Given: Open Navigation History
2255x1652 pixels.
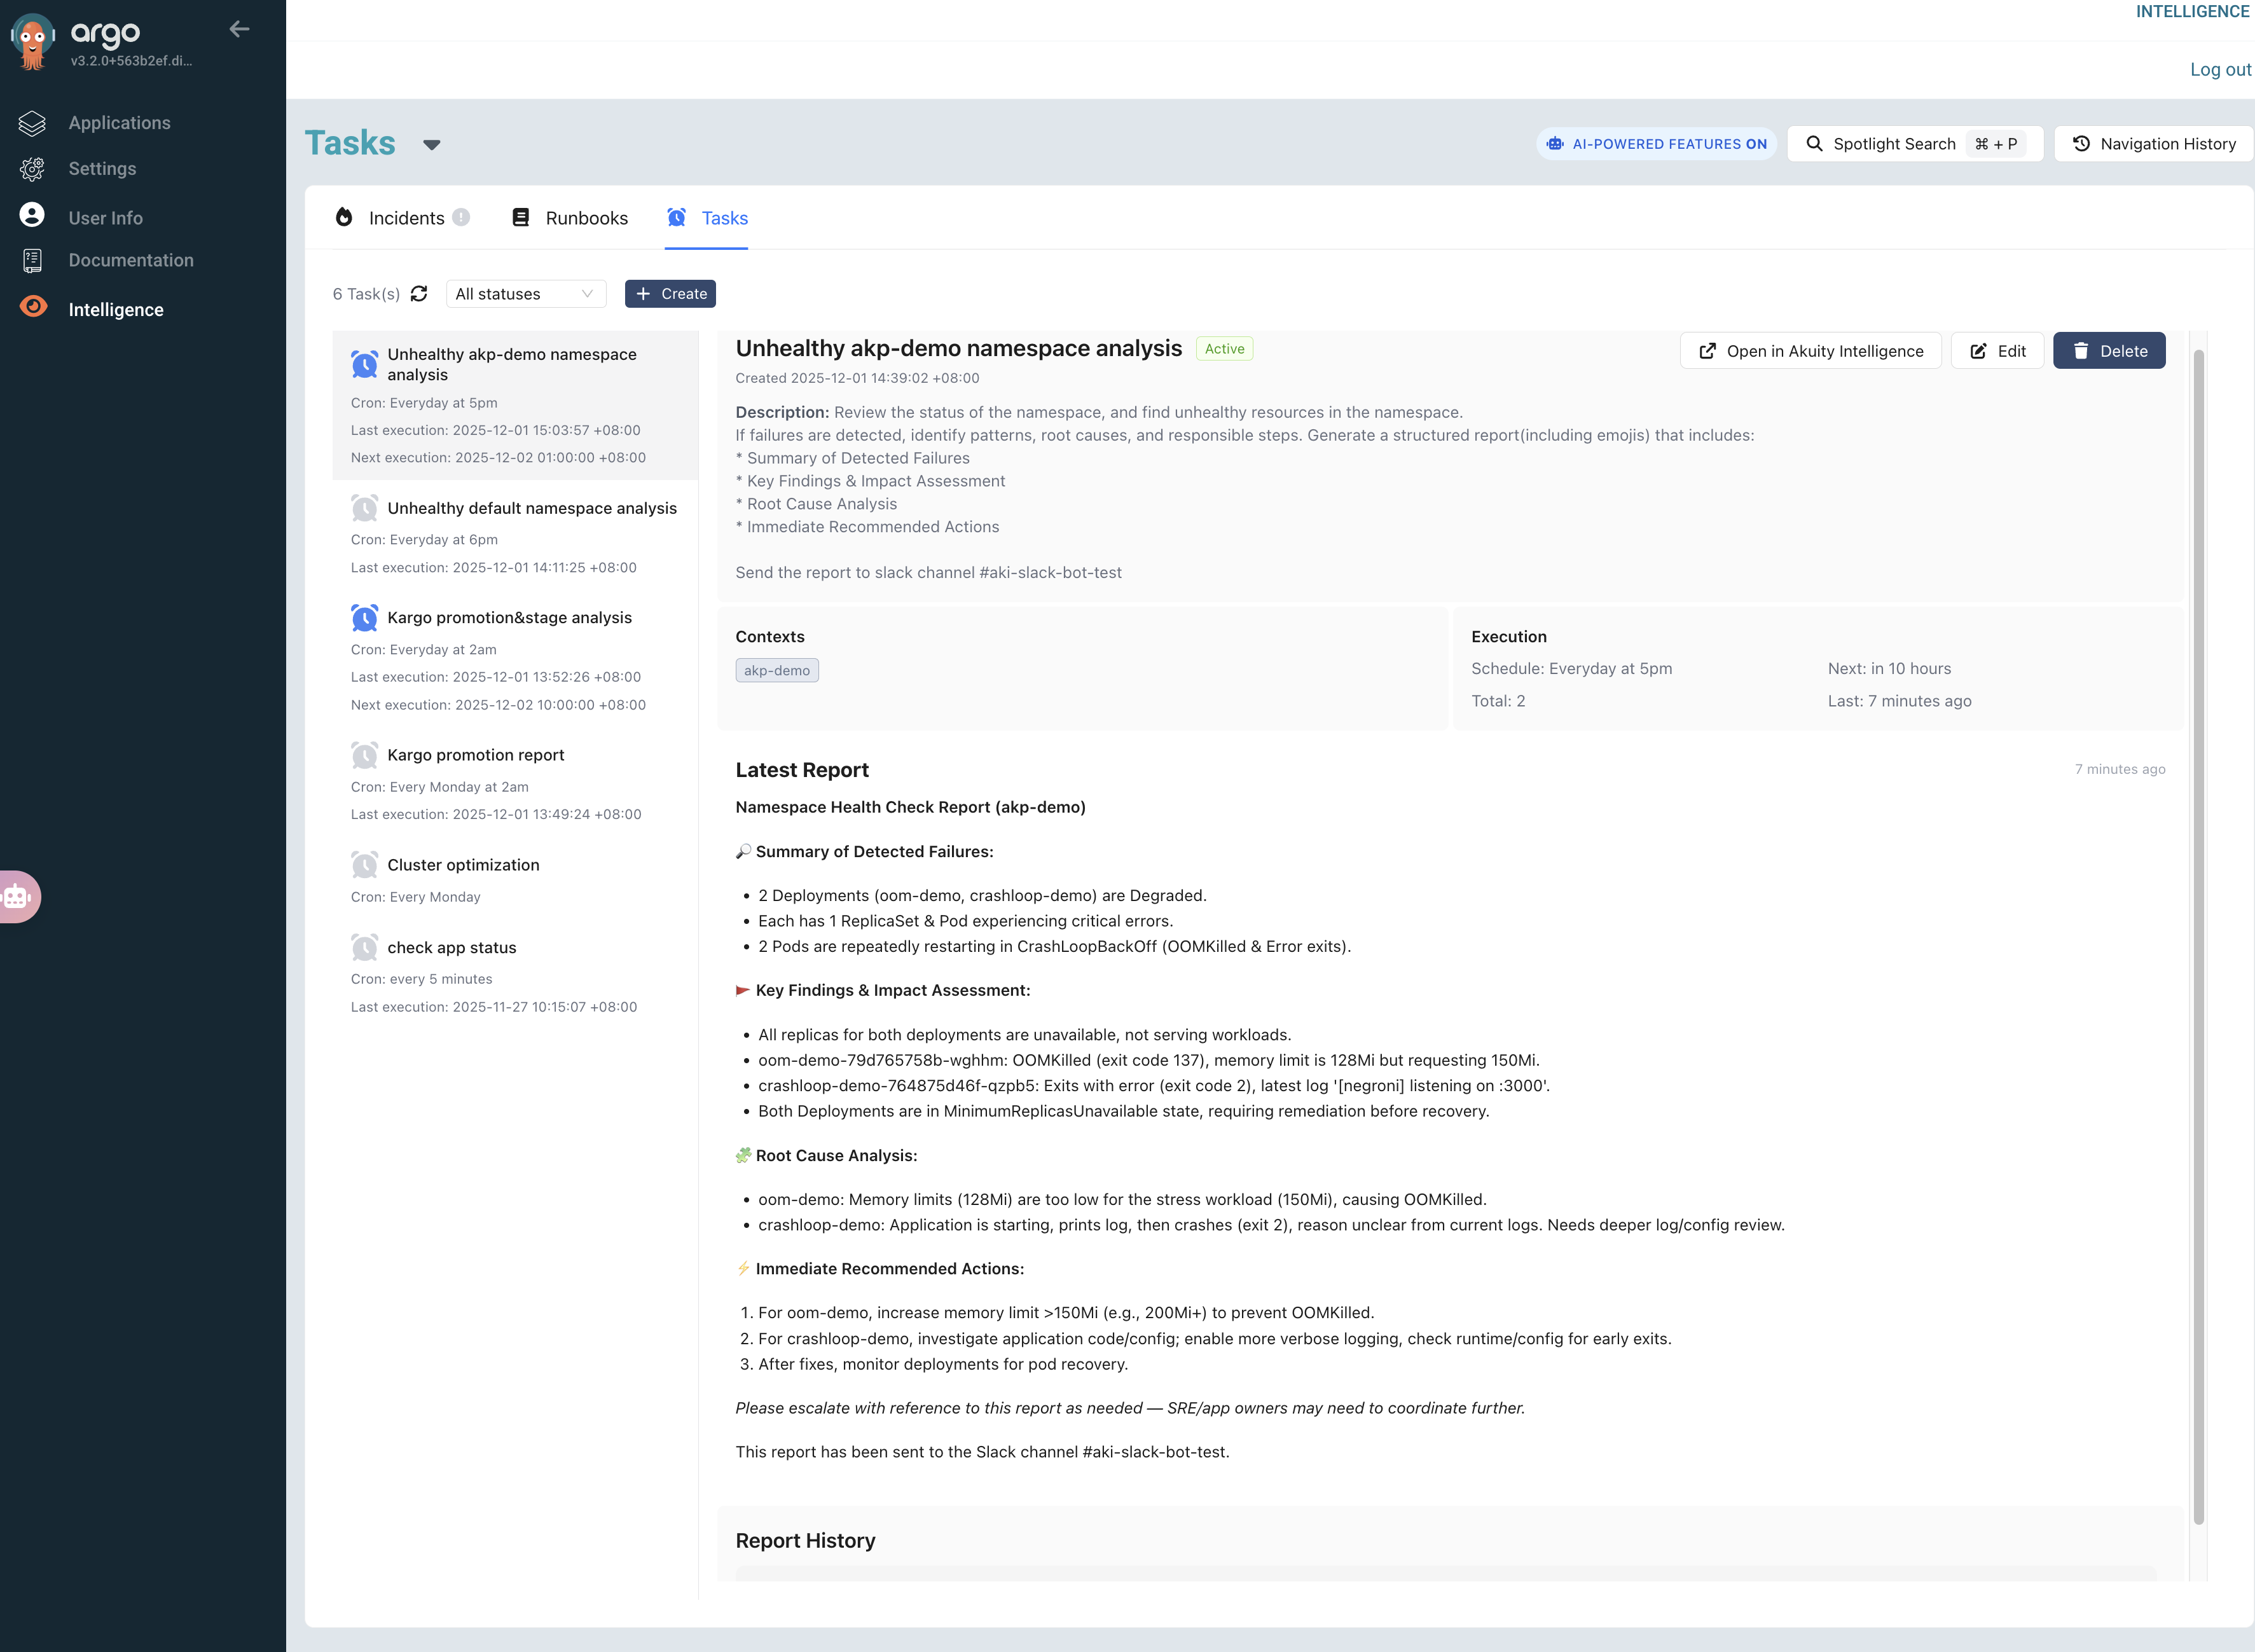Looking at the screenshot, I should (x=2152, y=143).
